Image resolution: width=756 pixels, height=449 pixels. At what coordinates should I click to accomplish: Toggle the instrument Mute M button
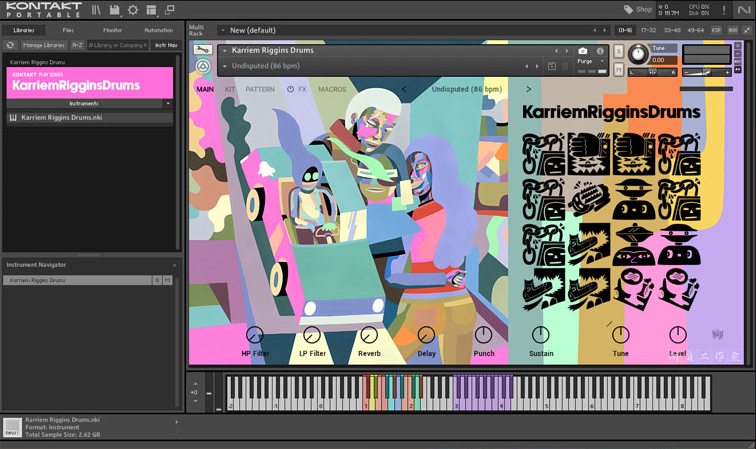tap(619, 70)
